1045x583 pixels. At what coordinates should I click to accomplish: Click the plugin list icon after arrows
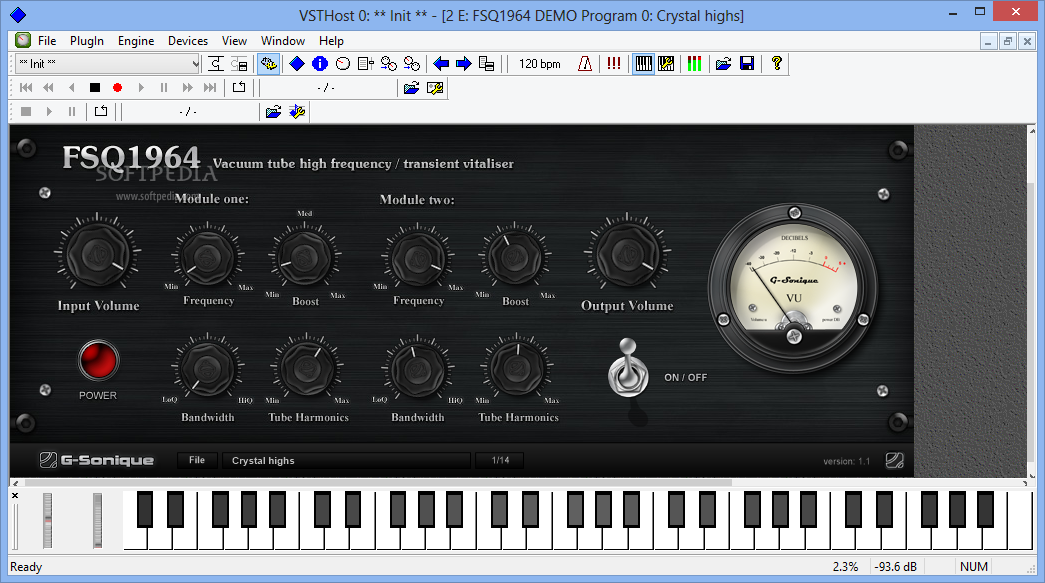[487, 64]
